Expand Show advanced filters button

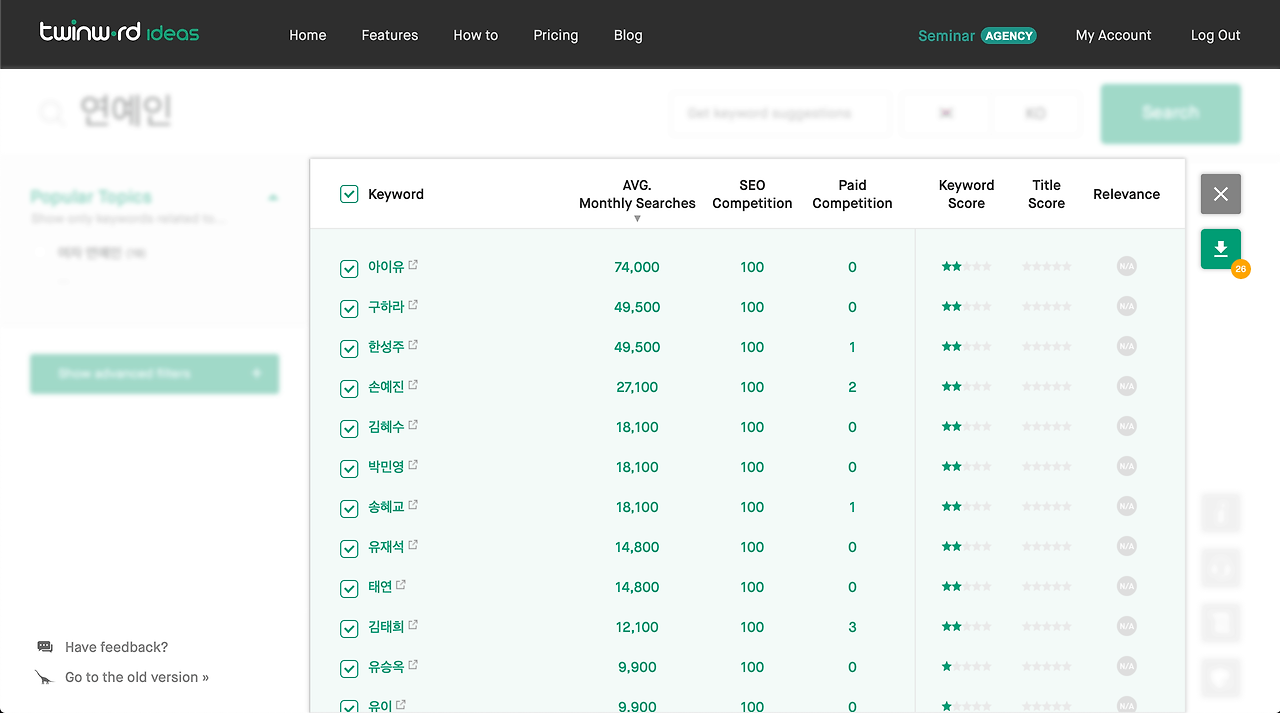click(x=154, y=373)
